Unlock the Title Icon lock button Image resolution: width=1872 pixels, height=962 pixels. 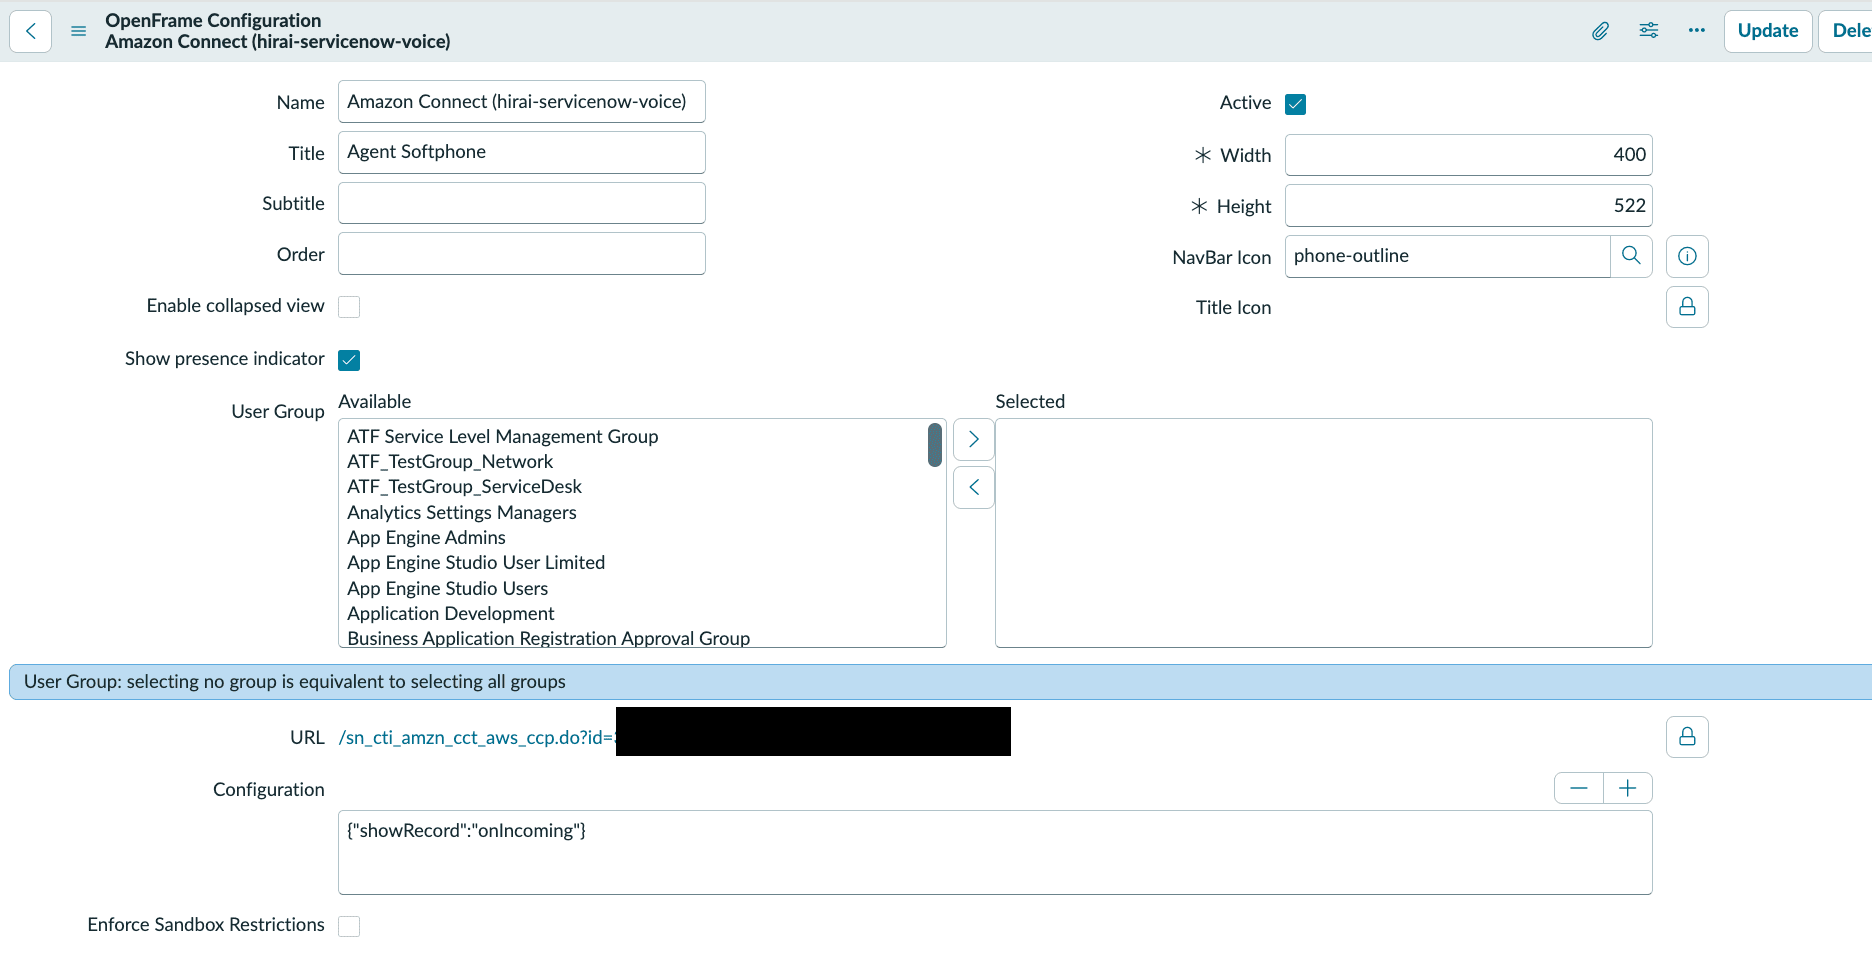1687,307
